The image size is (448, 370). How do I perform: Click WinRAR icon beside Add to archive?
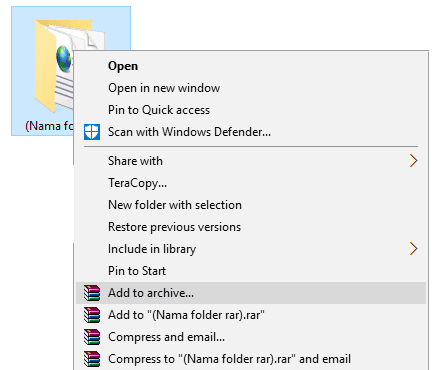(92, 293)
